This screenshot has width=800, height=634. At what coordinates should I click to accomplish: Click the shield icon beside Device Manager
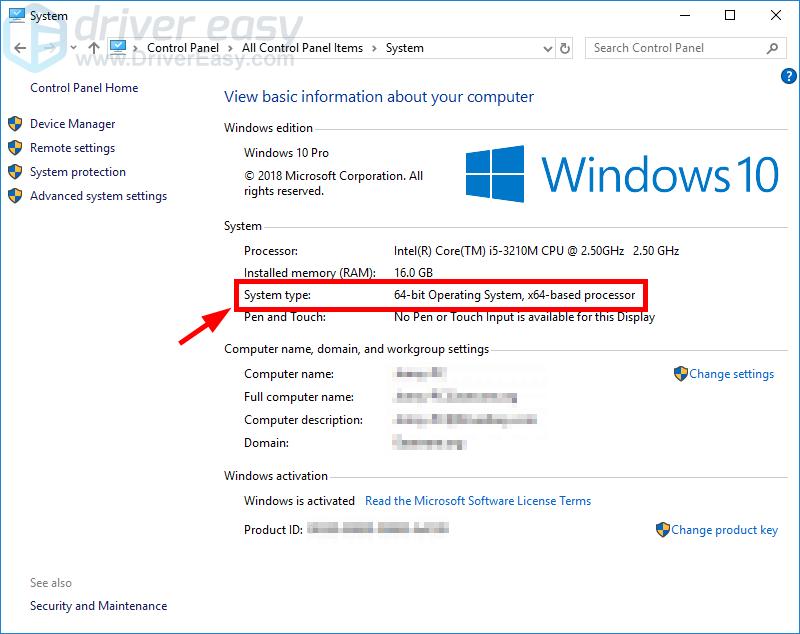pyautogui.click(x=15, y=123)
